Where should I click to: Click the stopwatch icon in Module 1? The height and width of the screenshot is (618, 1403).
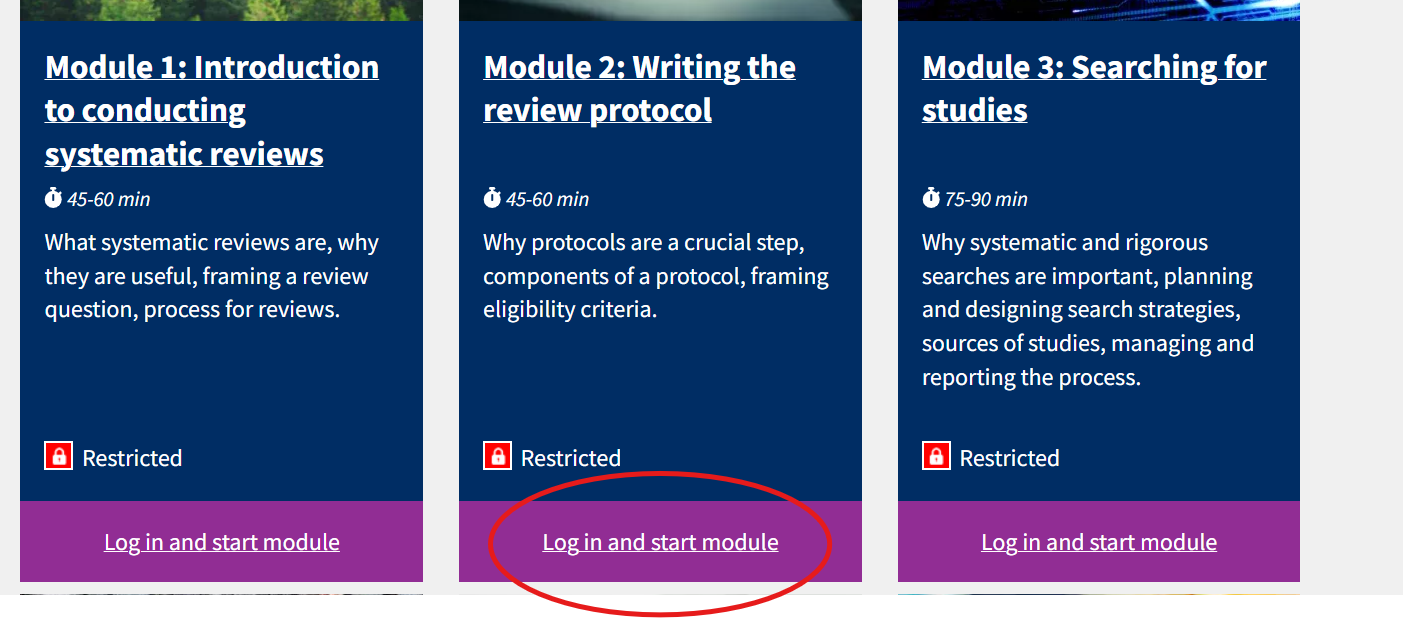[x=54, y=198]
